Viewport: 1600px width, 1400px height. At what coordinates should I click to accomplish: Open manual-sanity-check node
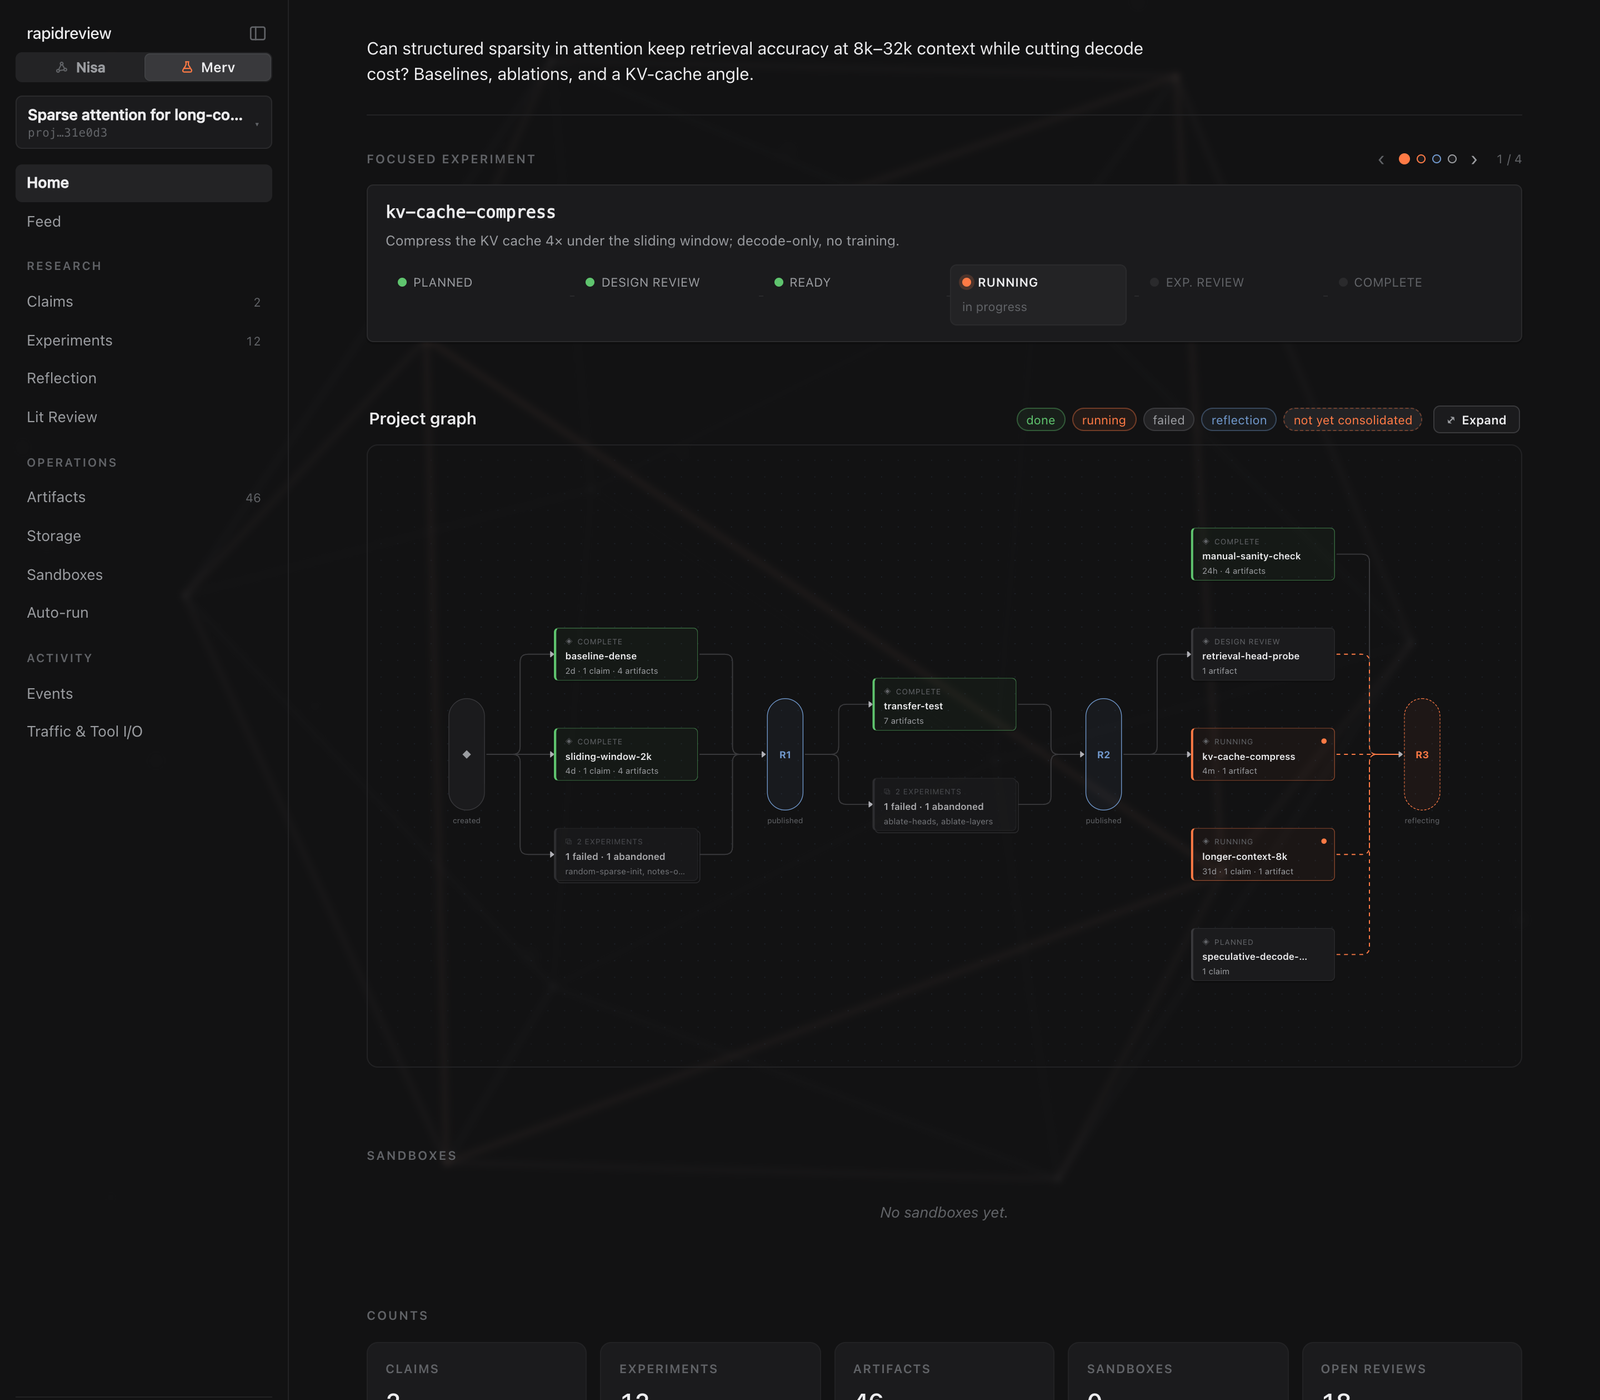pos(1263,554)
